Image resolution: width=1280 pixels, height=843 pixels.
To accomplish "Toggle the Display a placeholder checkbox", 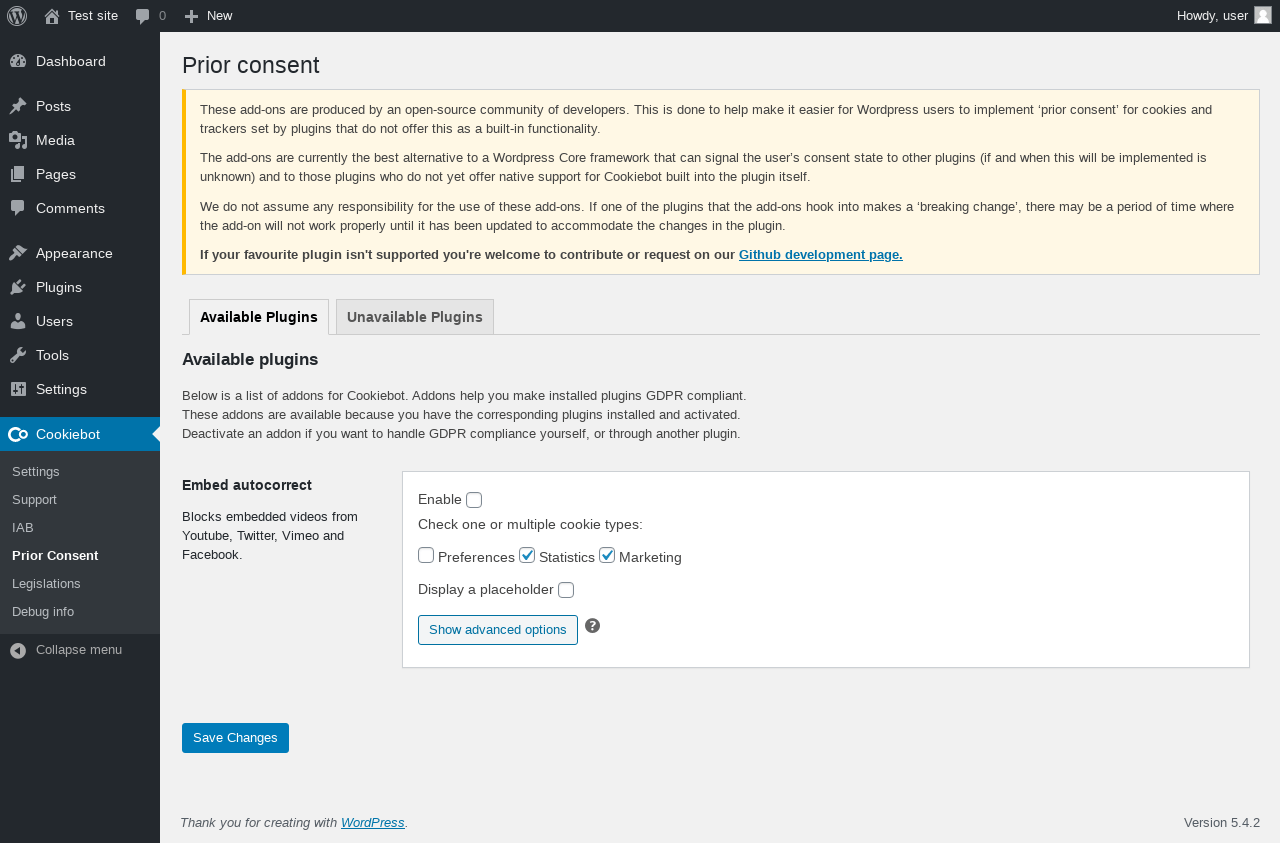I will click(566, 590).
